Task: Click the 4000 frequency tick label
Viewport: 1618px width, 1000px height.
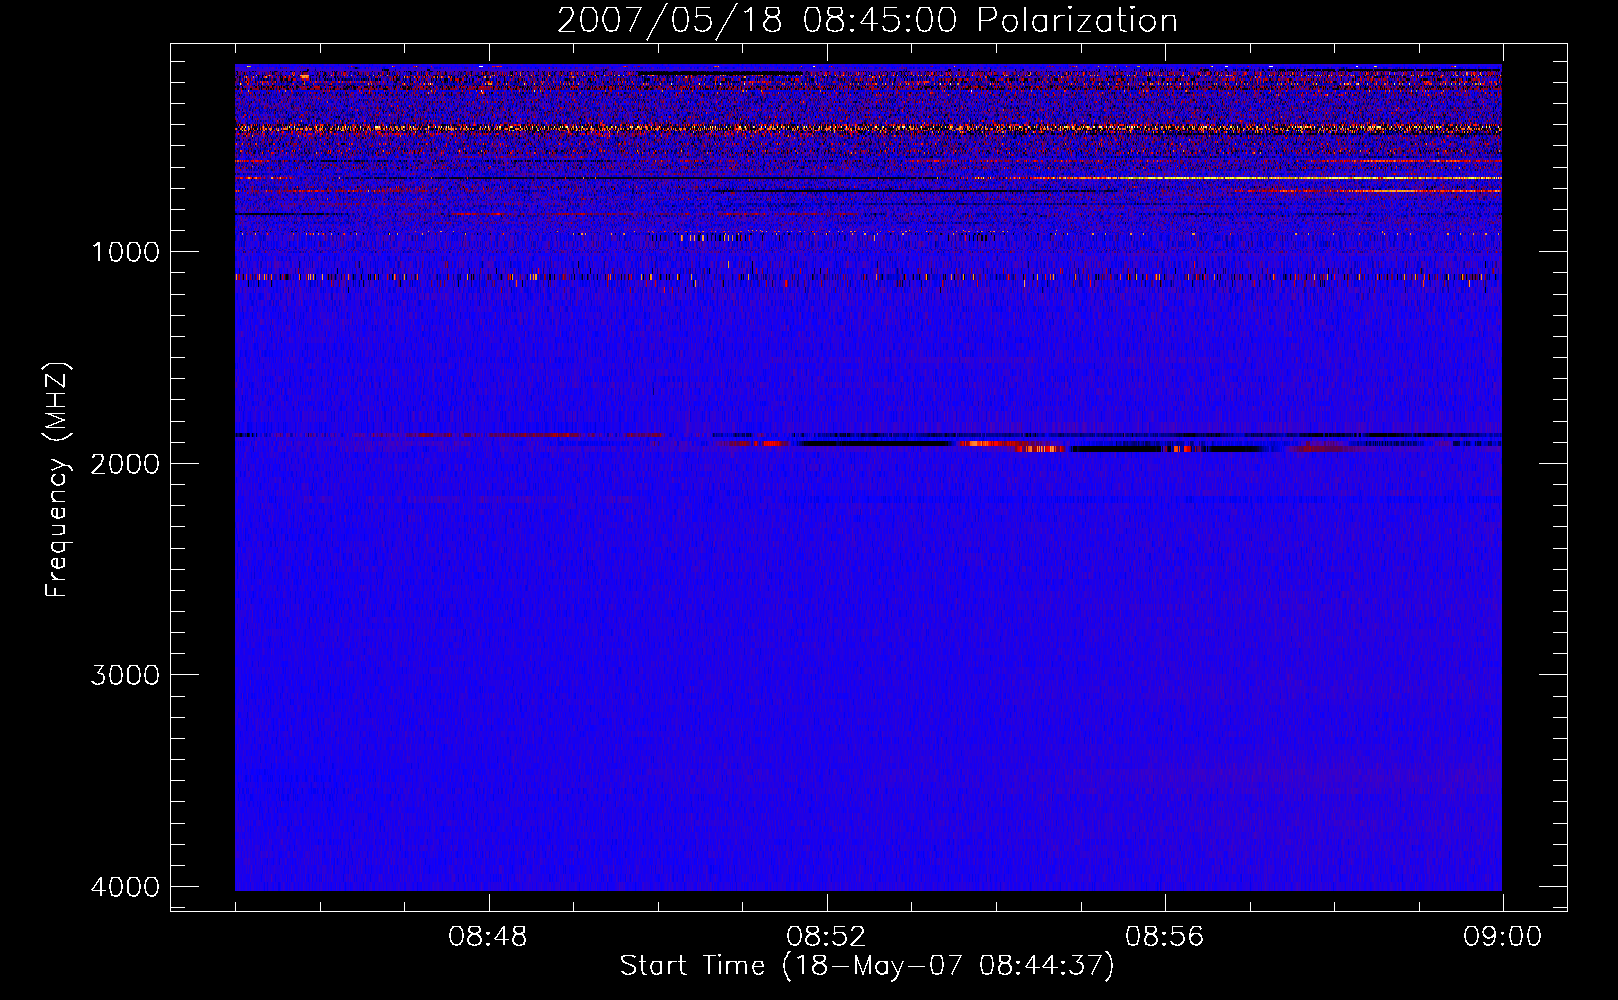Action: tap(126, 887)
